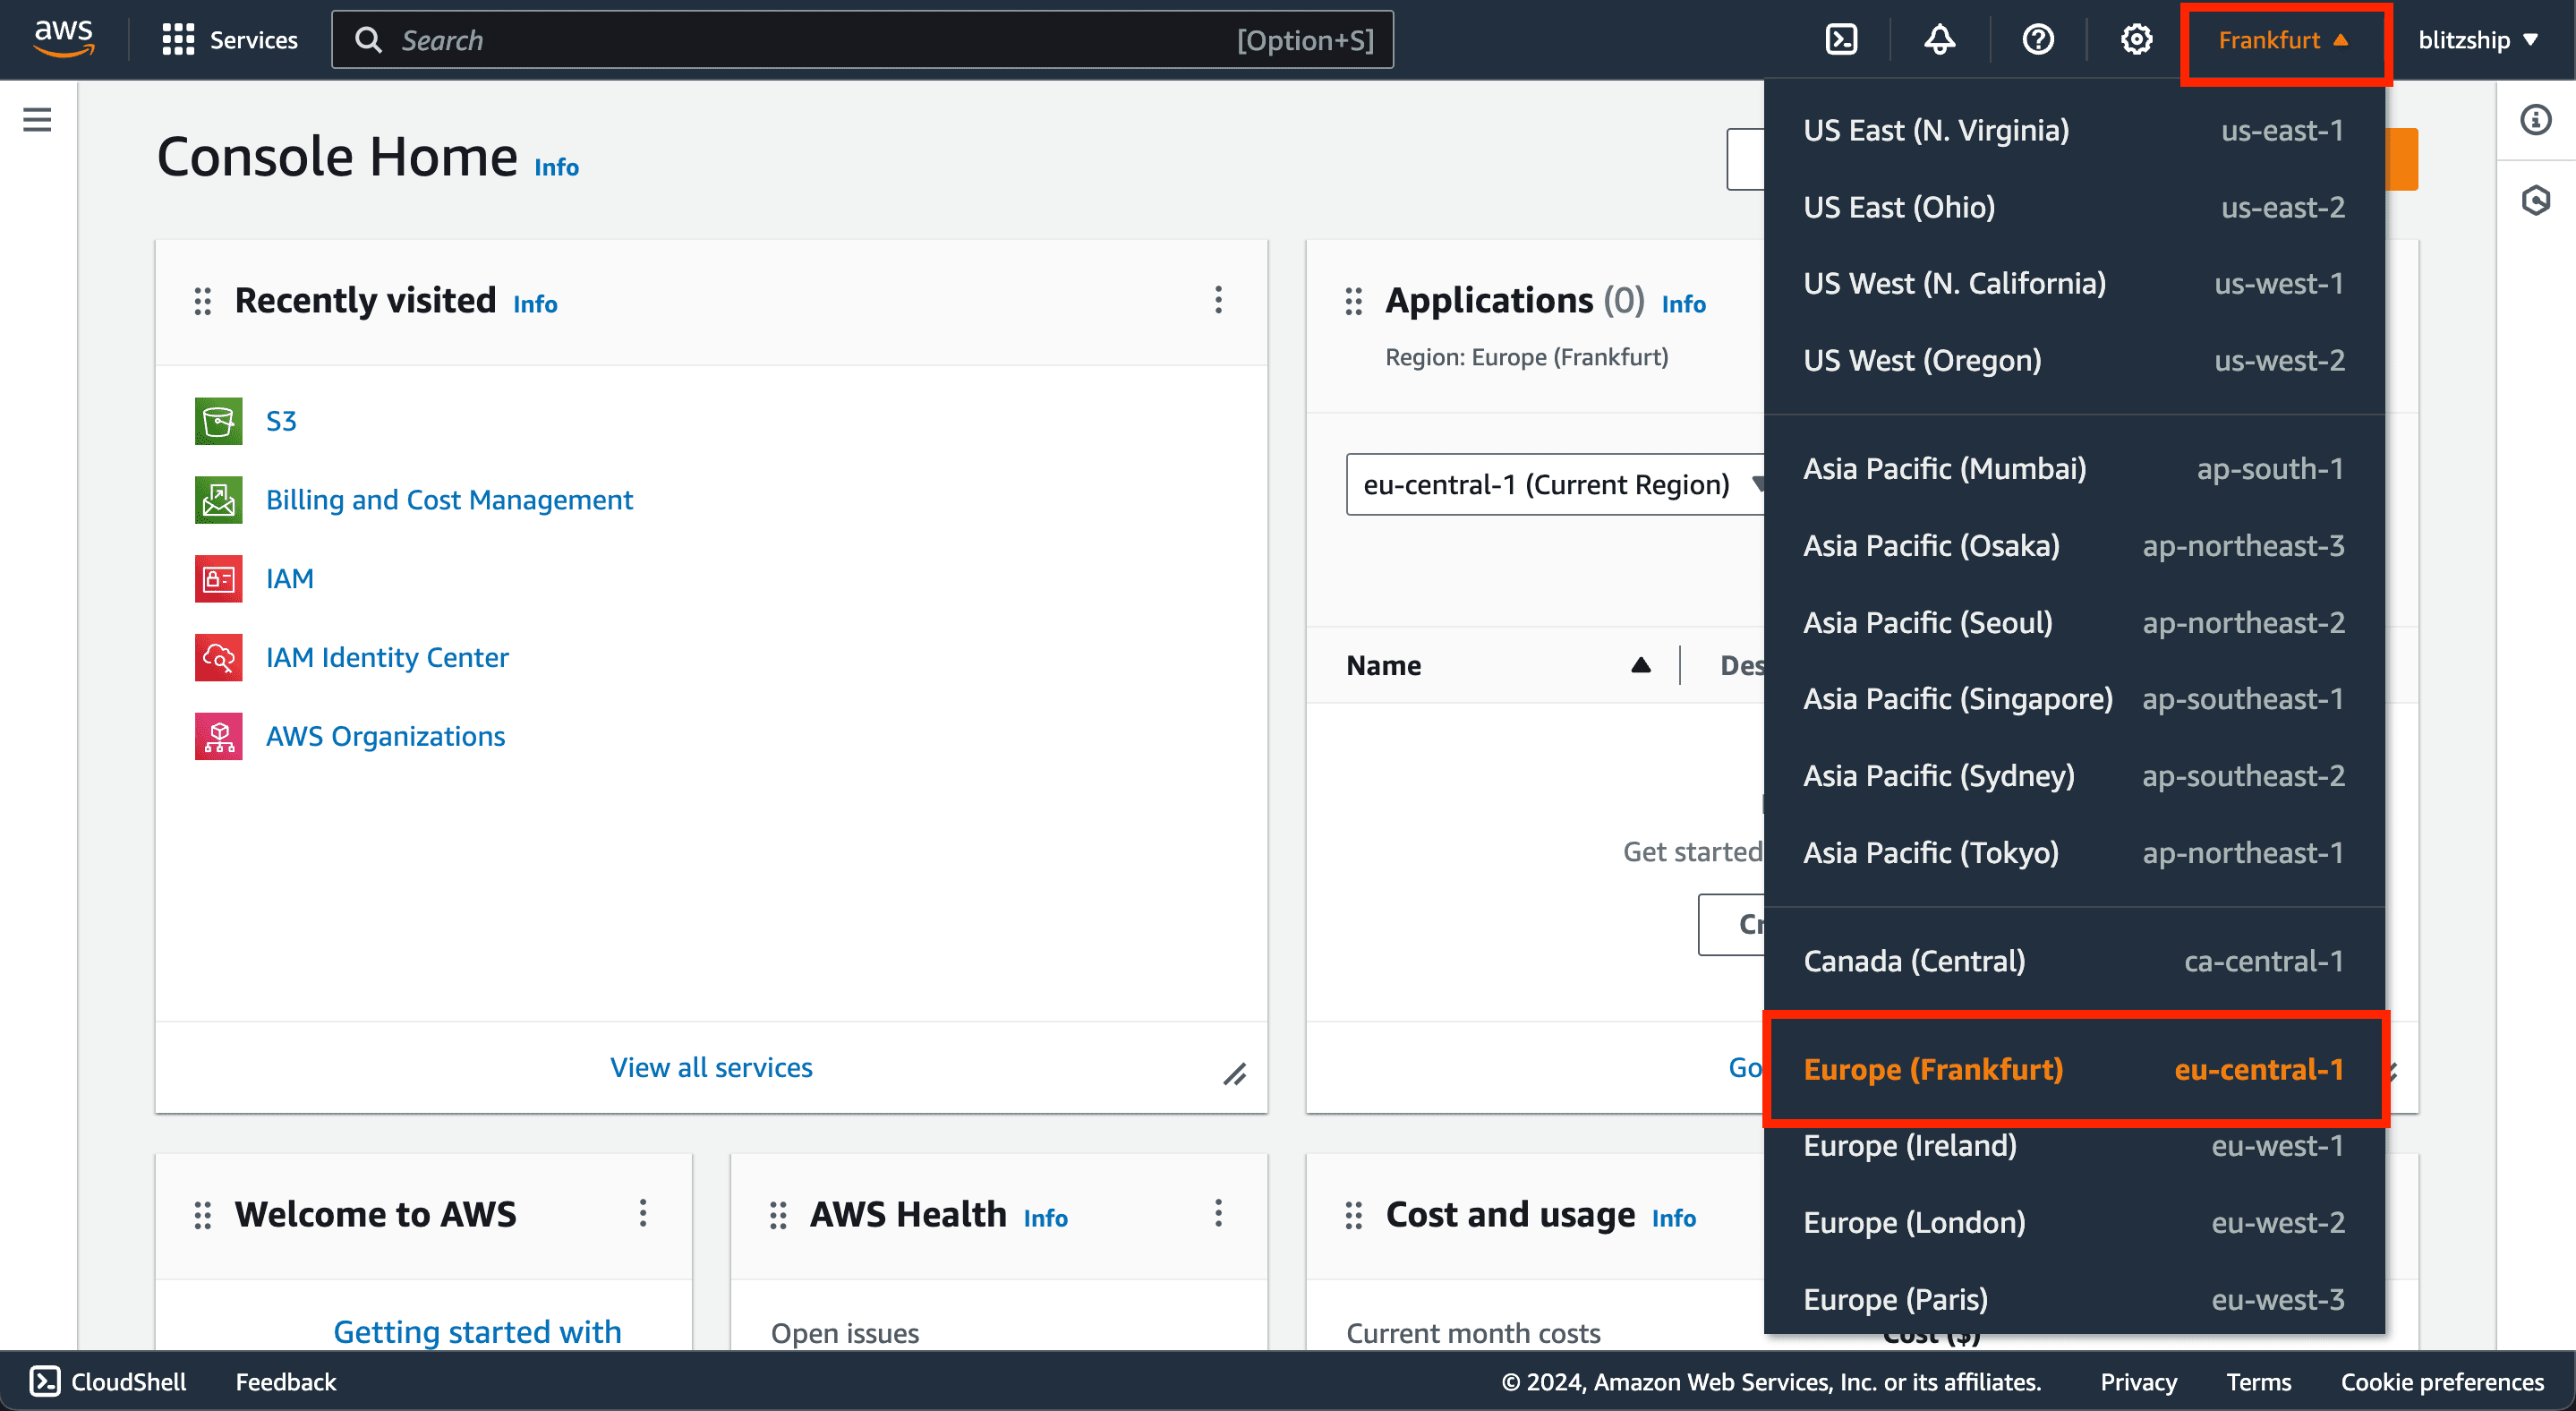
Task: Open the help question-mark icon
Action: coord(2037,40)
